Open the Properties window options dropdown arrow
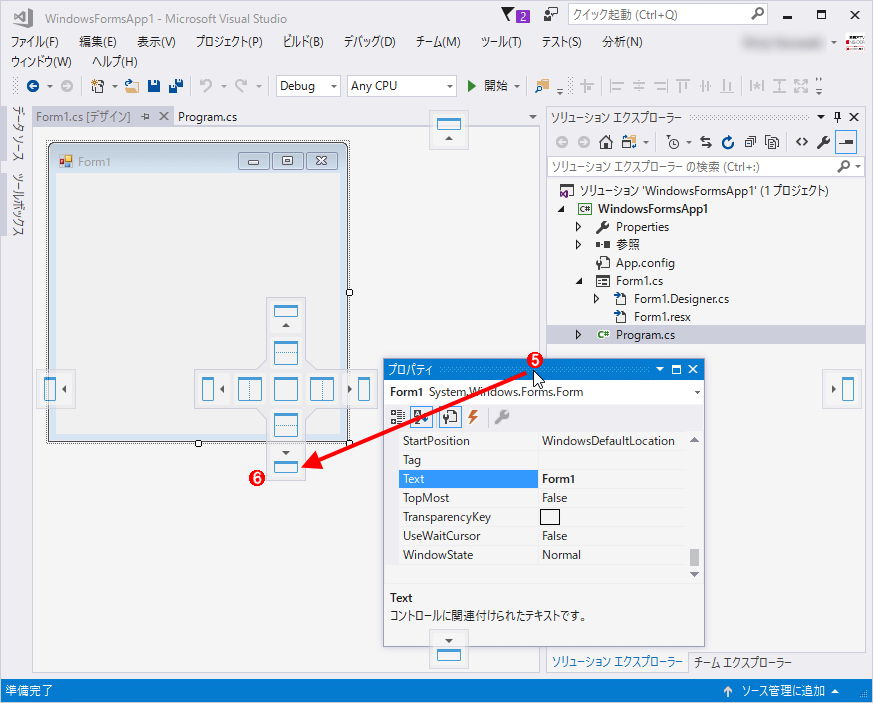Viewport: 873px width, 703px height. tap(660, 370)
